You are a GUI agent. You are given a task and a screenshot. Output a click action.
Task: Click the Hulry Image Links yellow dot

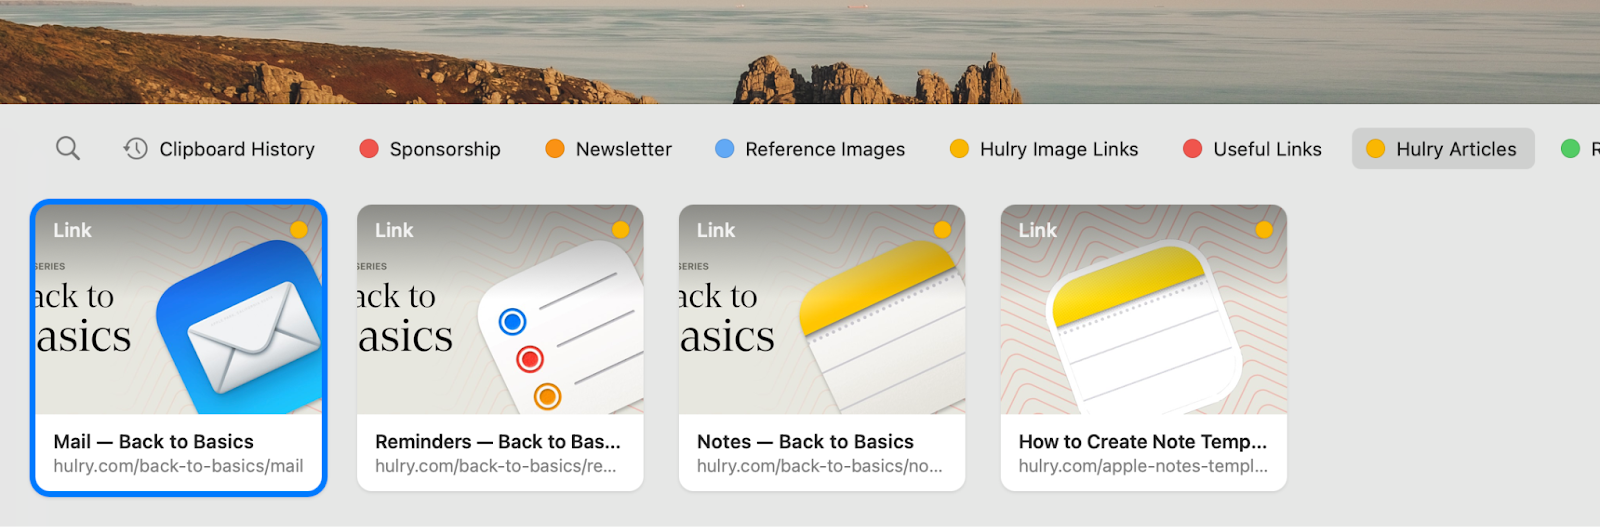pyautogui.click(x=959, y=149)
